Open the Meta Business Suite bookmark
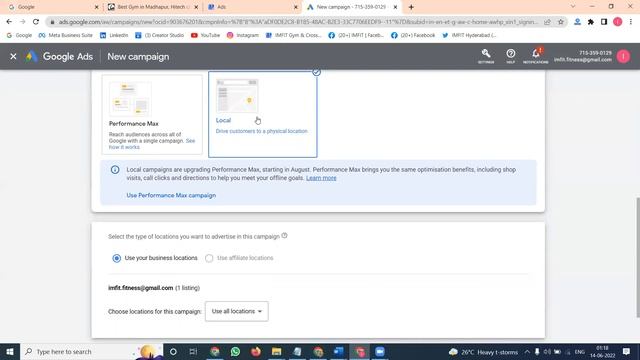Viewport: 640px width, 360px height. [66, 35]
